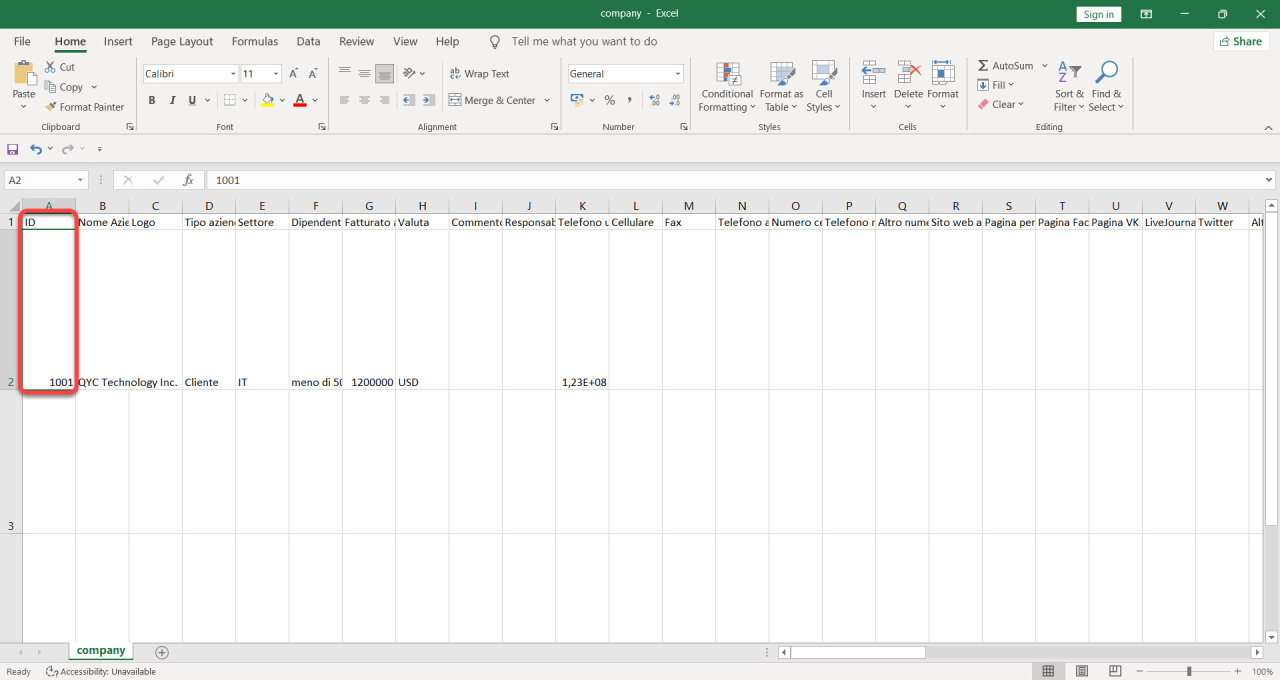1280x680 pixels.
Task: Click the Decrease Decimal icon
Action: (676, 100)
